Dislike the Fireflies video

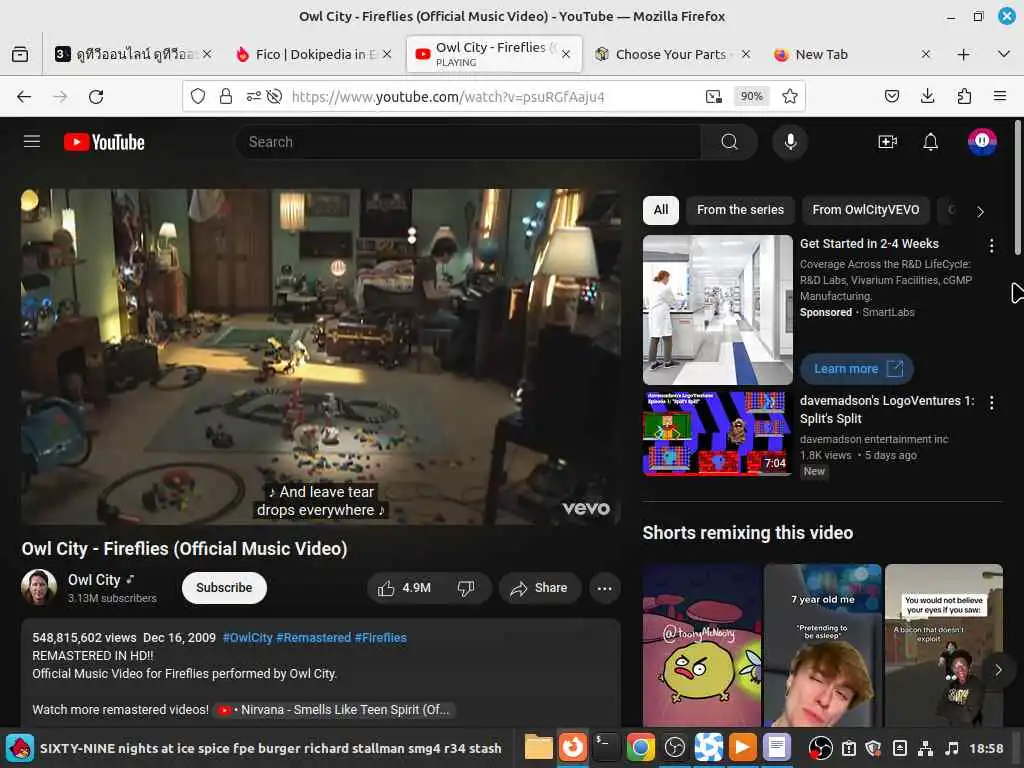pos(466,588)
